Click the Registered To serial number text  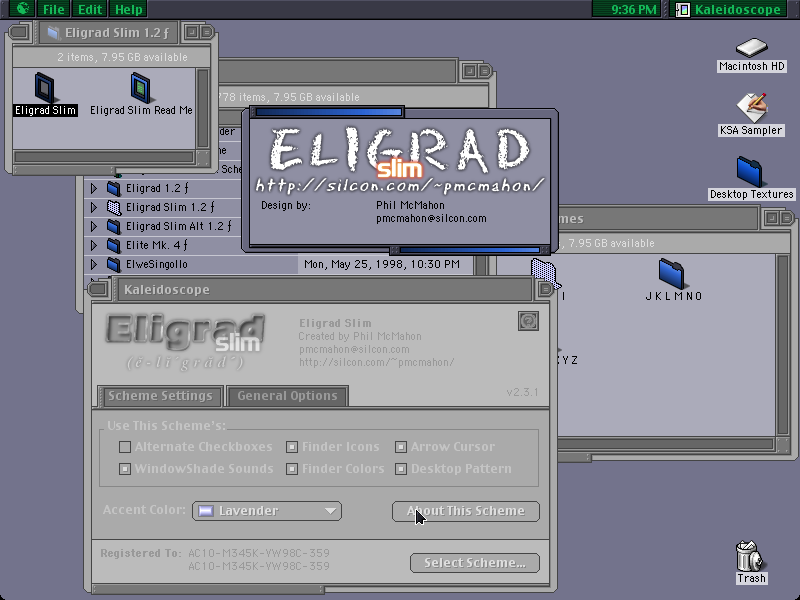click(x=259, y=560)
